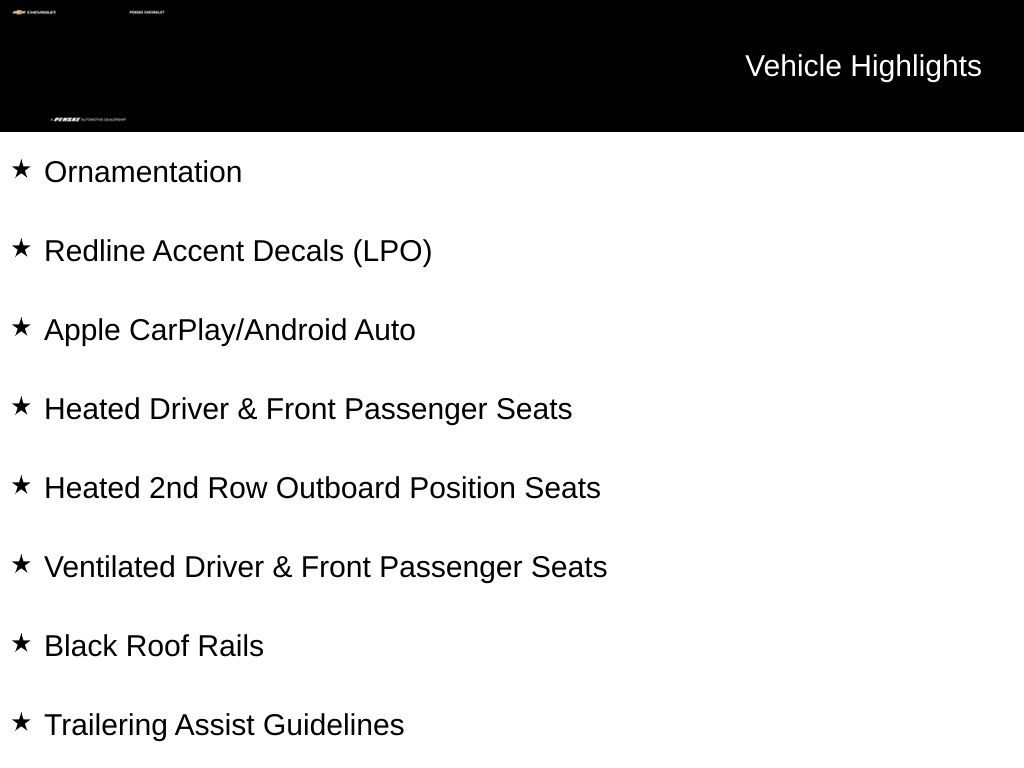
Task: Click the Penske Chevrolet text in header
Action: point(147,12)
